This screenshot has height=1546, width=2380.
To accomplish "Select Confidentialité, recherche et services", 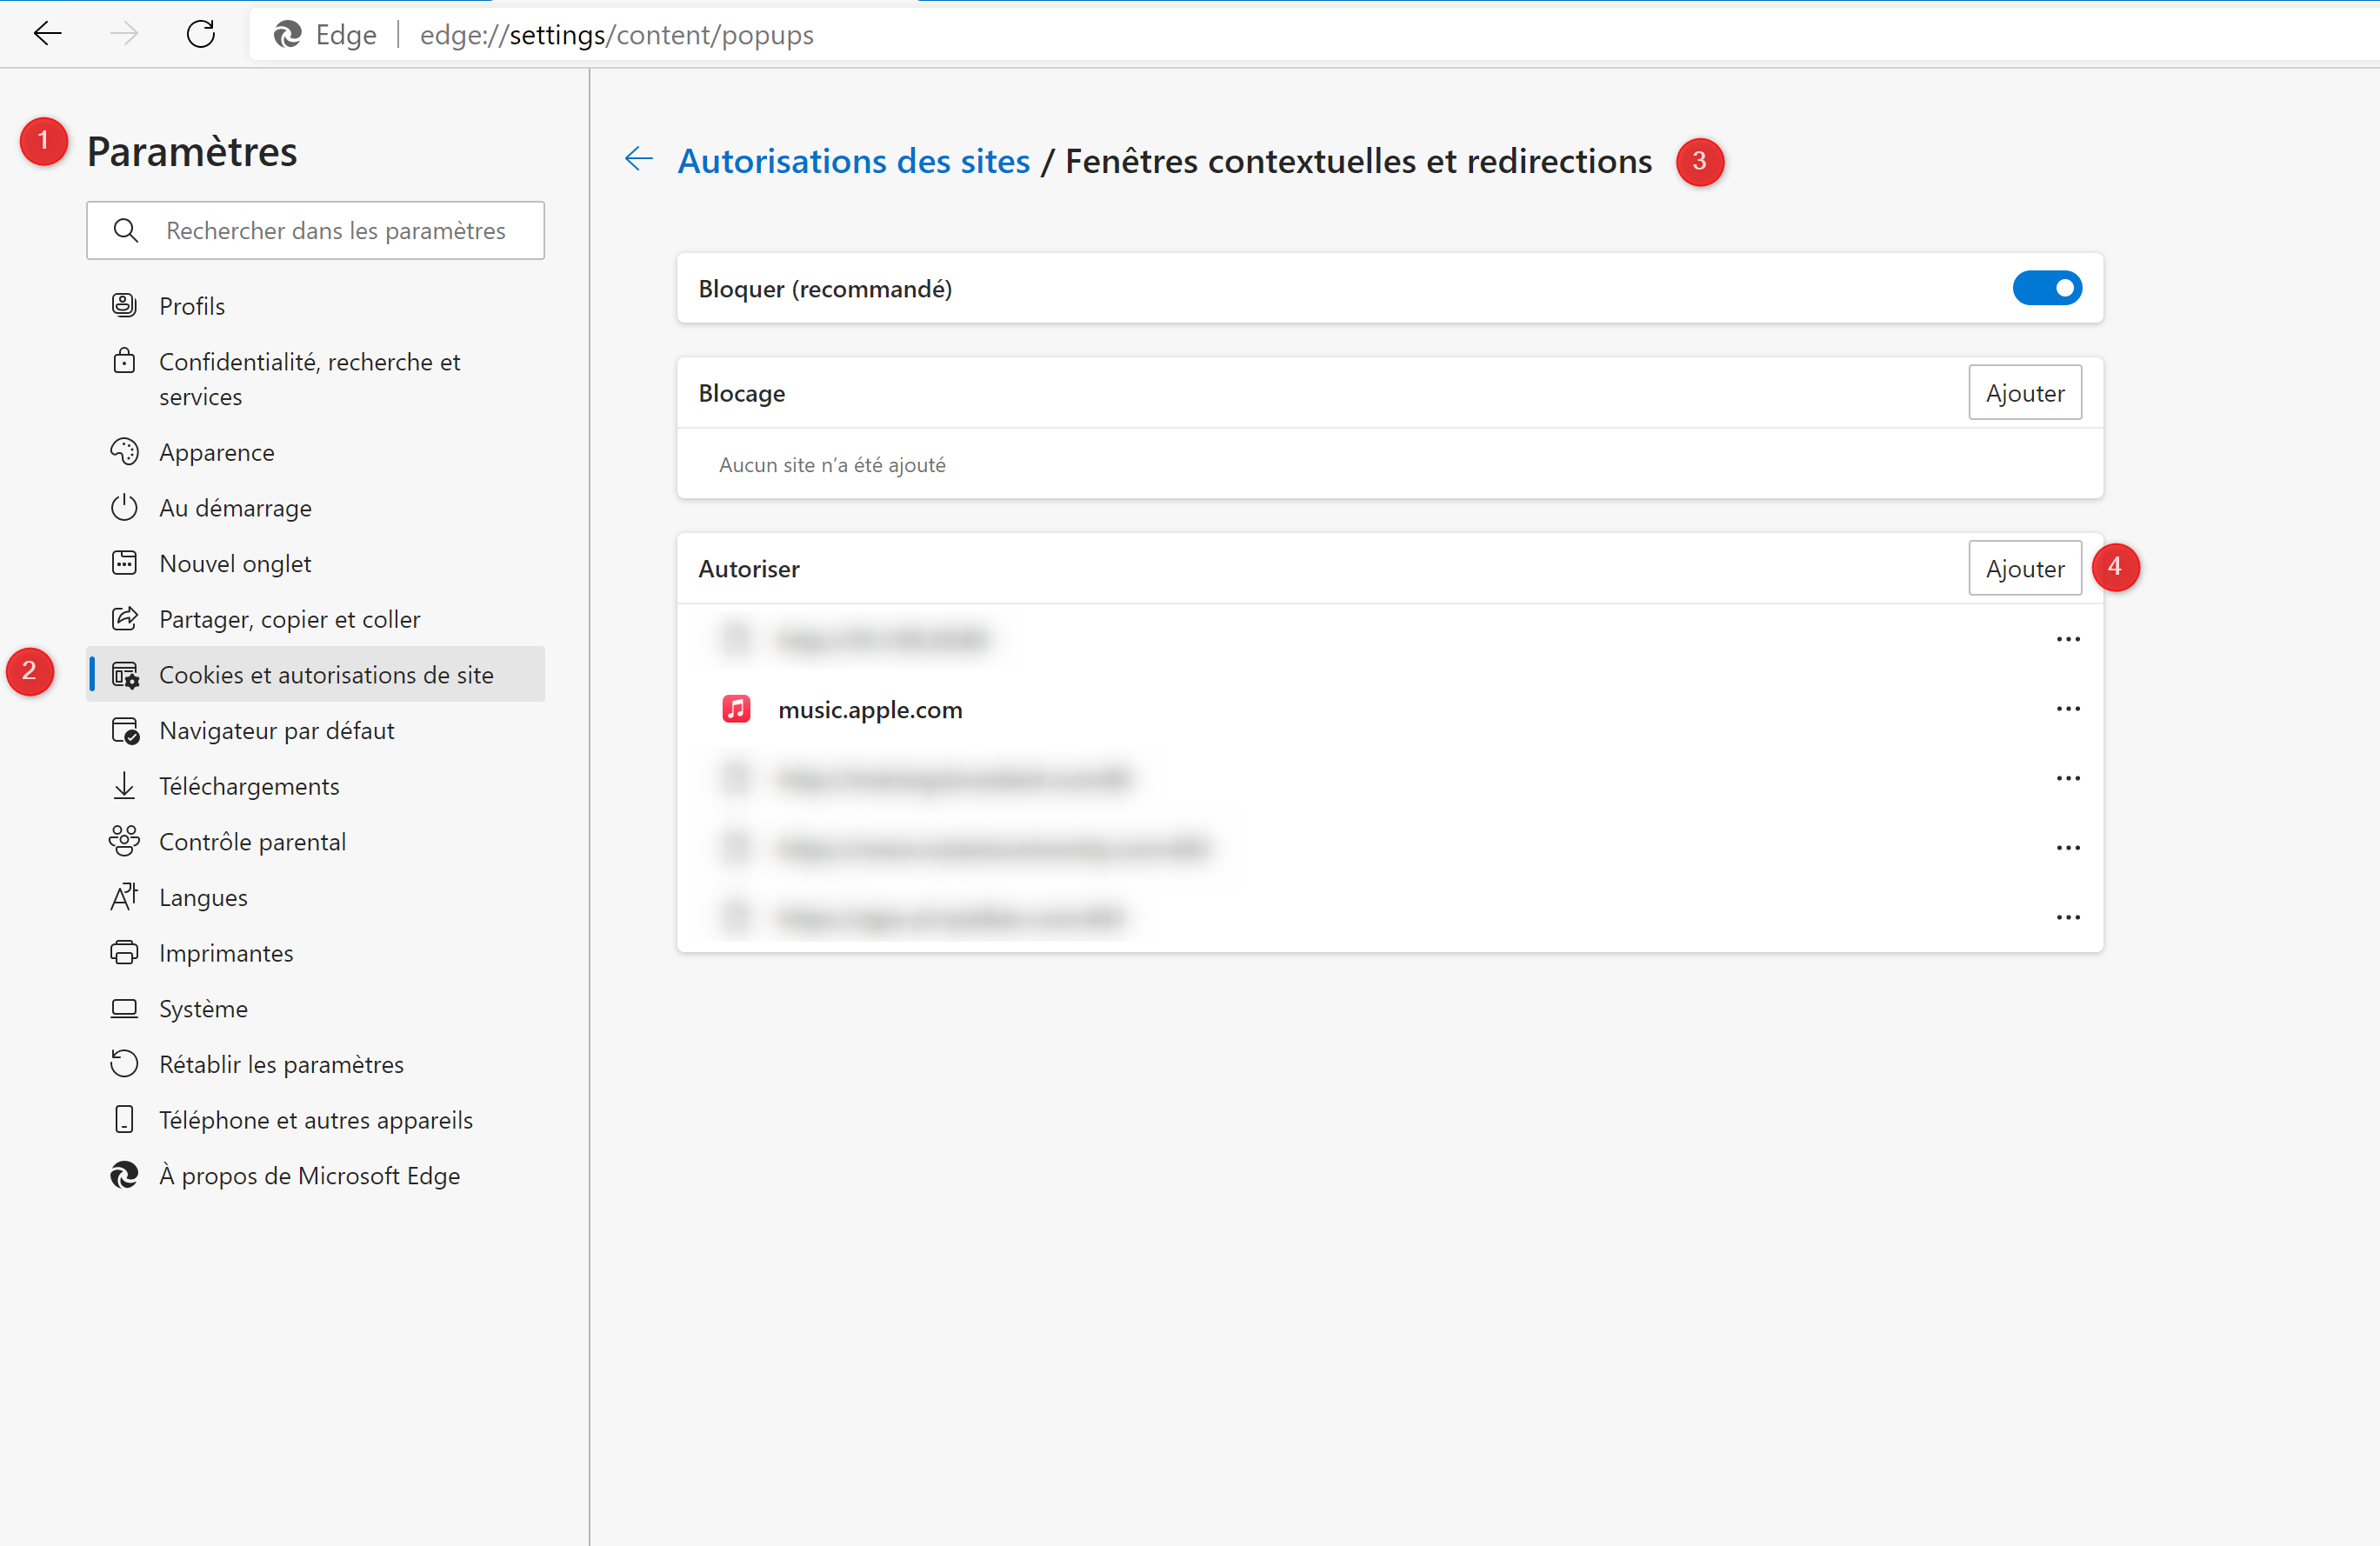I will click(x=309, y=379).
